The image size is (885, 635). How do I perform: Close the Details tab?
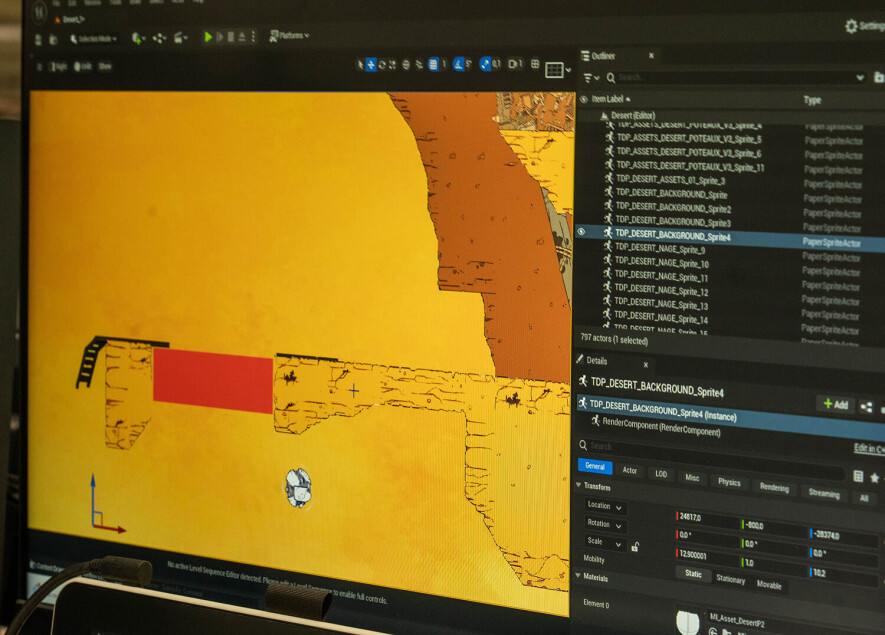pyautogui.click(x=646, y=365)
